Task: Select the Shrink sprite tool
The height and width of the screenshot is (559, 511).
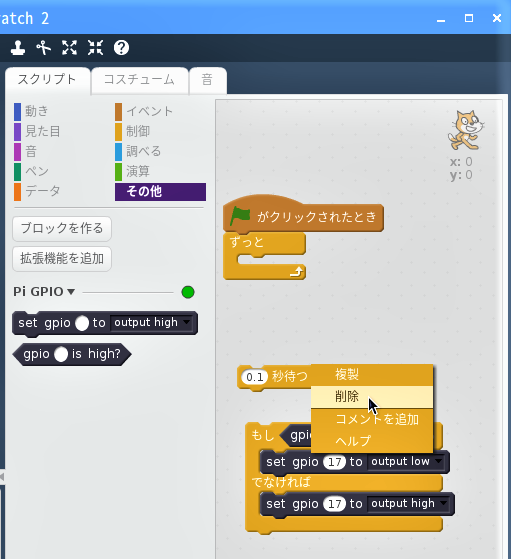Action: pyautogui.click(x=95, y=47)
